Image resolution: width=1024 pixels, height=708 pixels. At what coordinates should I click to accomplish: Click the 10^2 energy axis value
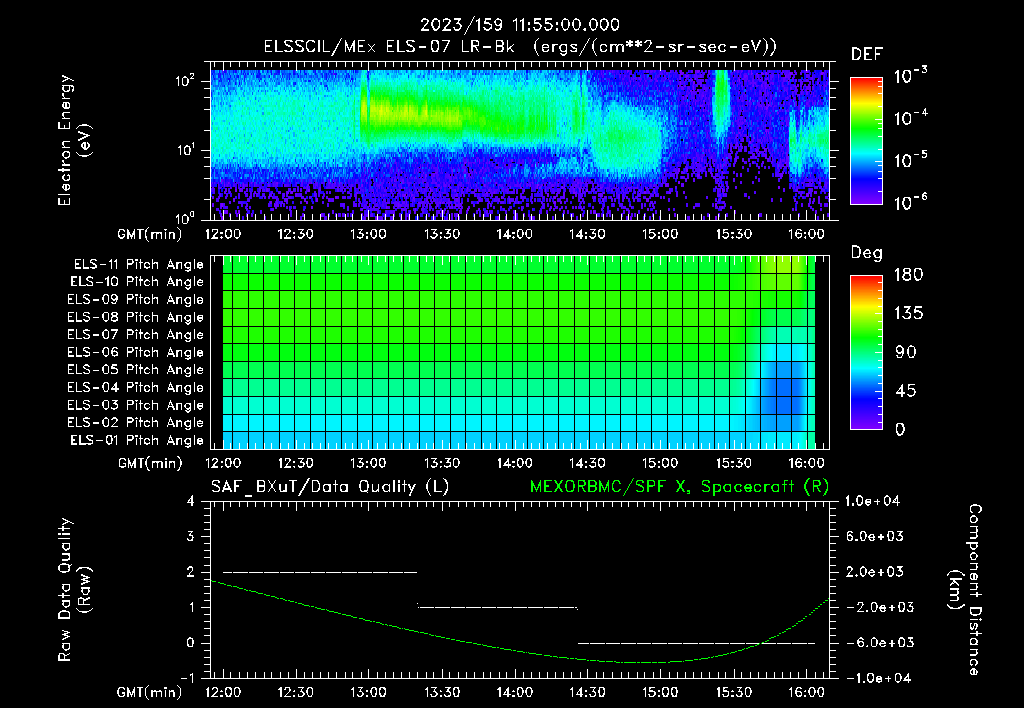[185, 82]
